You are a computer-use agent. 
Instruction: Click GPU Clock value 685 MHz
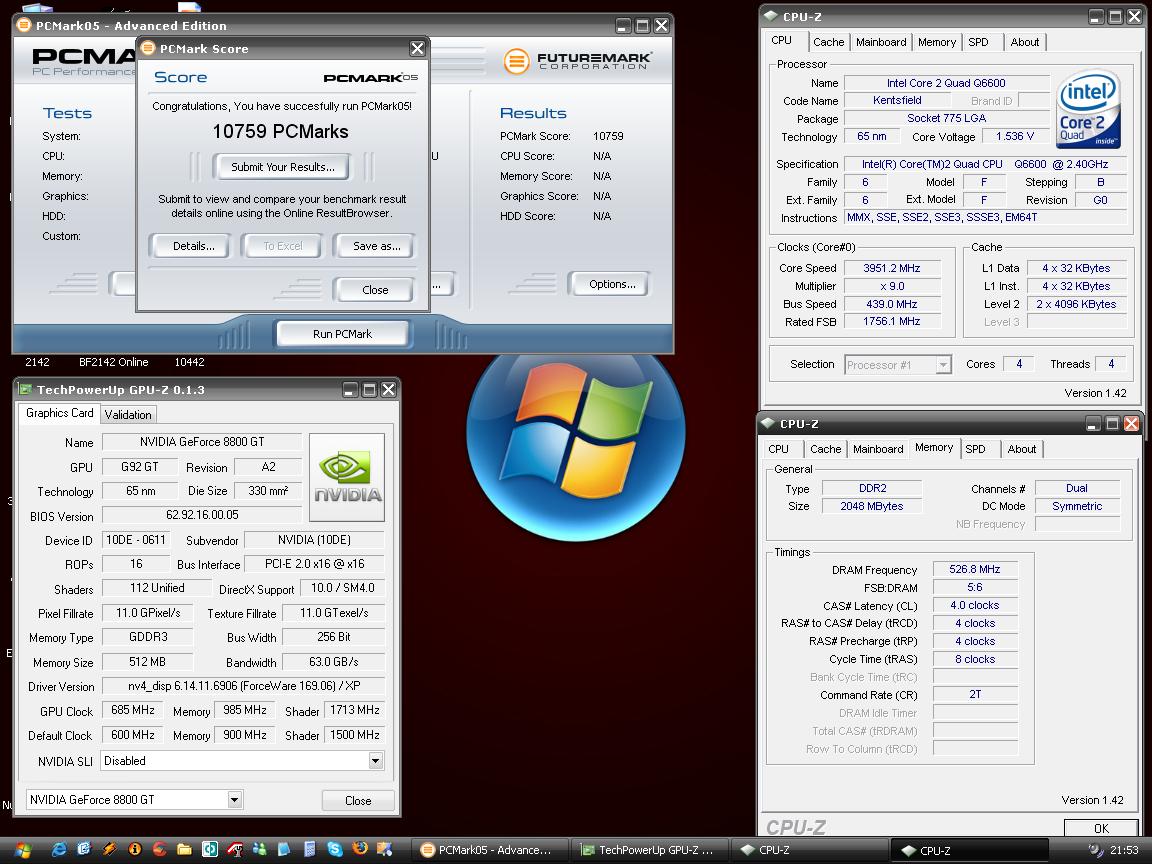click(133, 710)
